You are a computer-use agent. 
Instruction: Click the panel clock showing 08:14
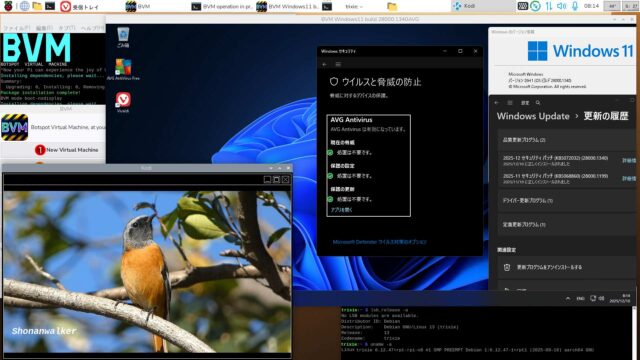coord(591,6)
